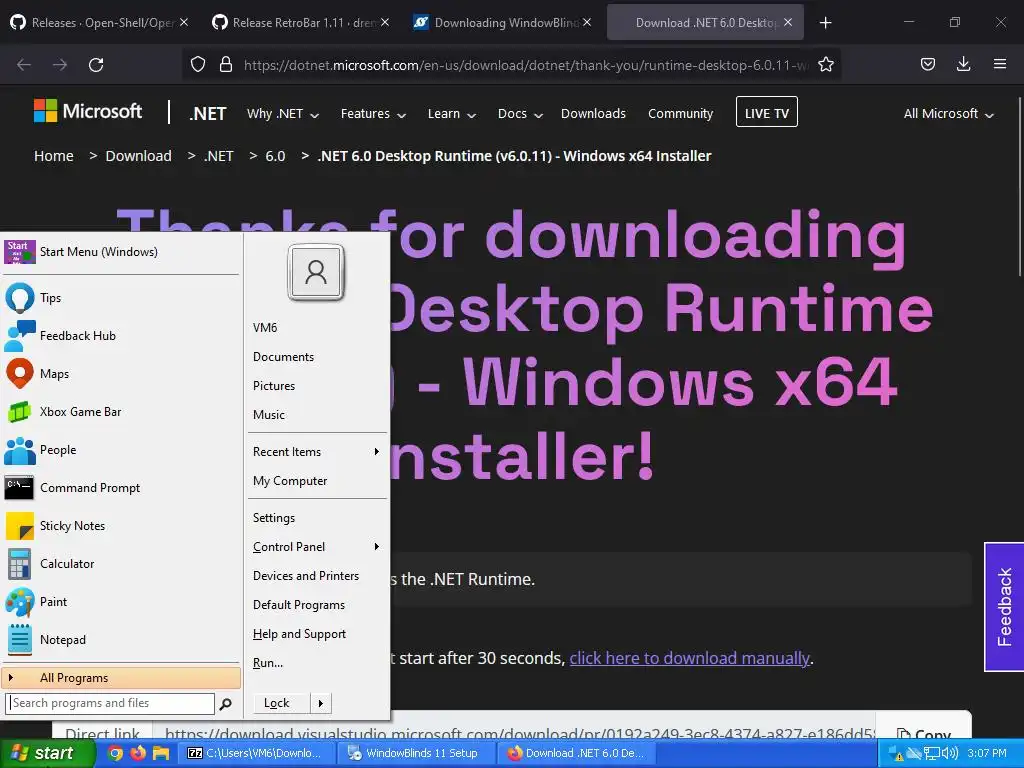The height and width of the screenshot is (768, 1024).
Task: Launch Calculator from Start menu
Action: click(x=121, y=564)
